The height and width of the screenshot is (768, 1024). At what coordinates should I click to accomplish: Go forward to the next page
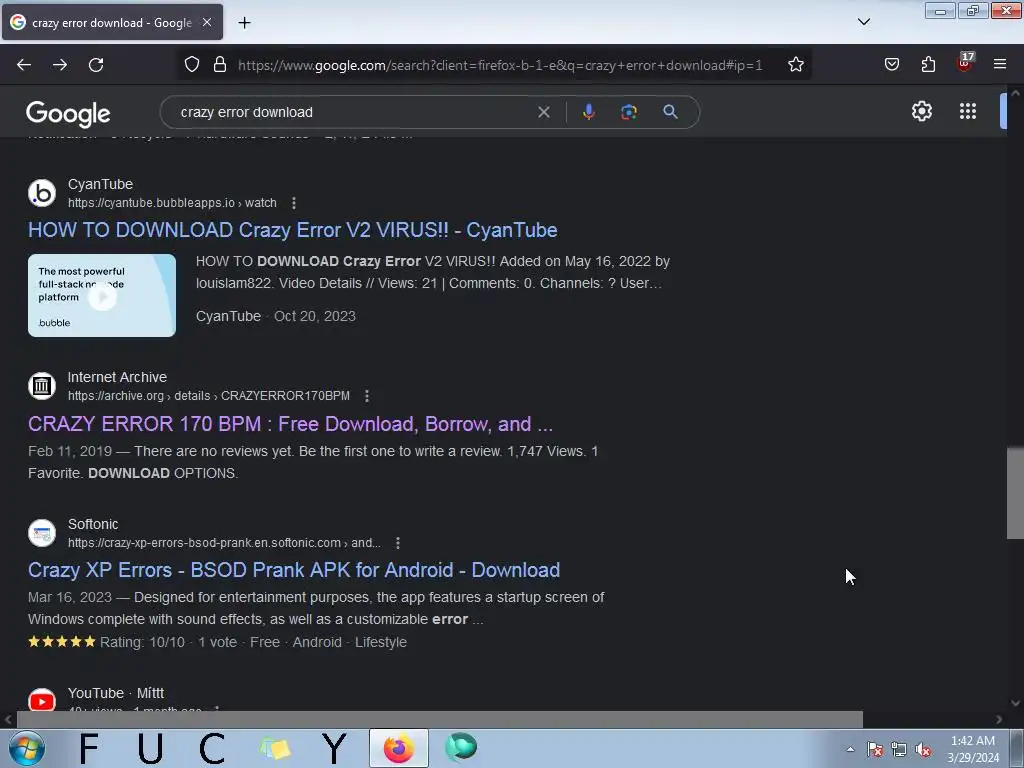click(60, 65)
